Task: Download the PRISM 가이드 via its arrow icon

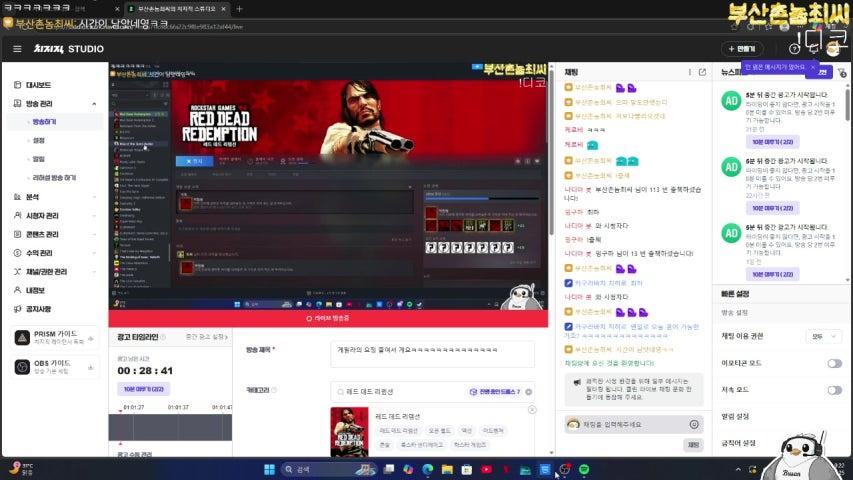Action: [x=91, y=339]
